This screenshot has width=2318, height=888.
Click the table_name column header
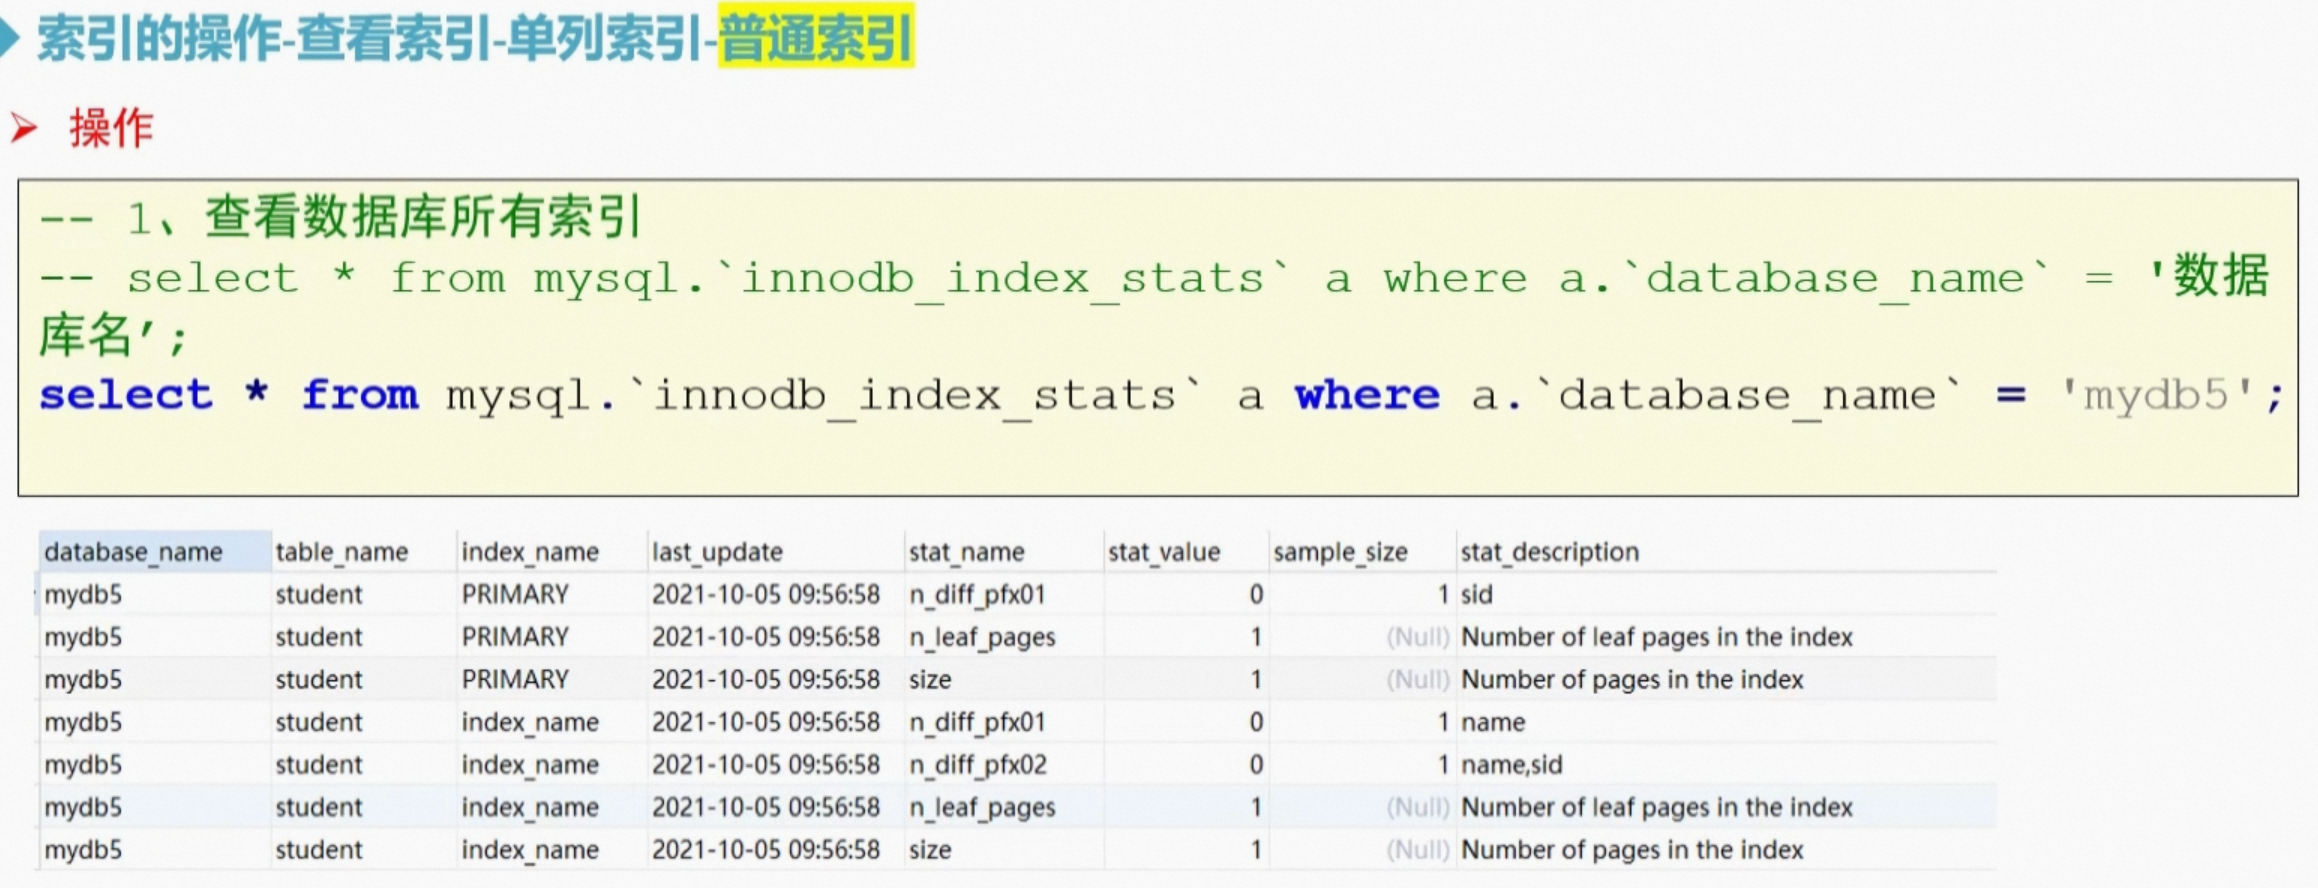coord(363,552)
